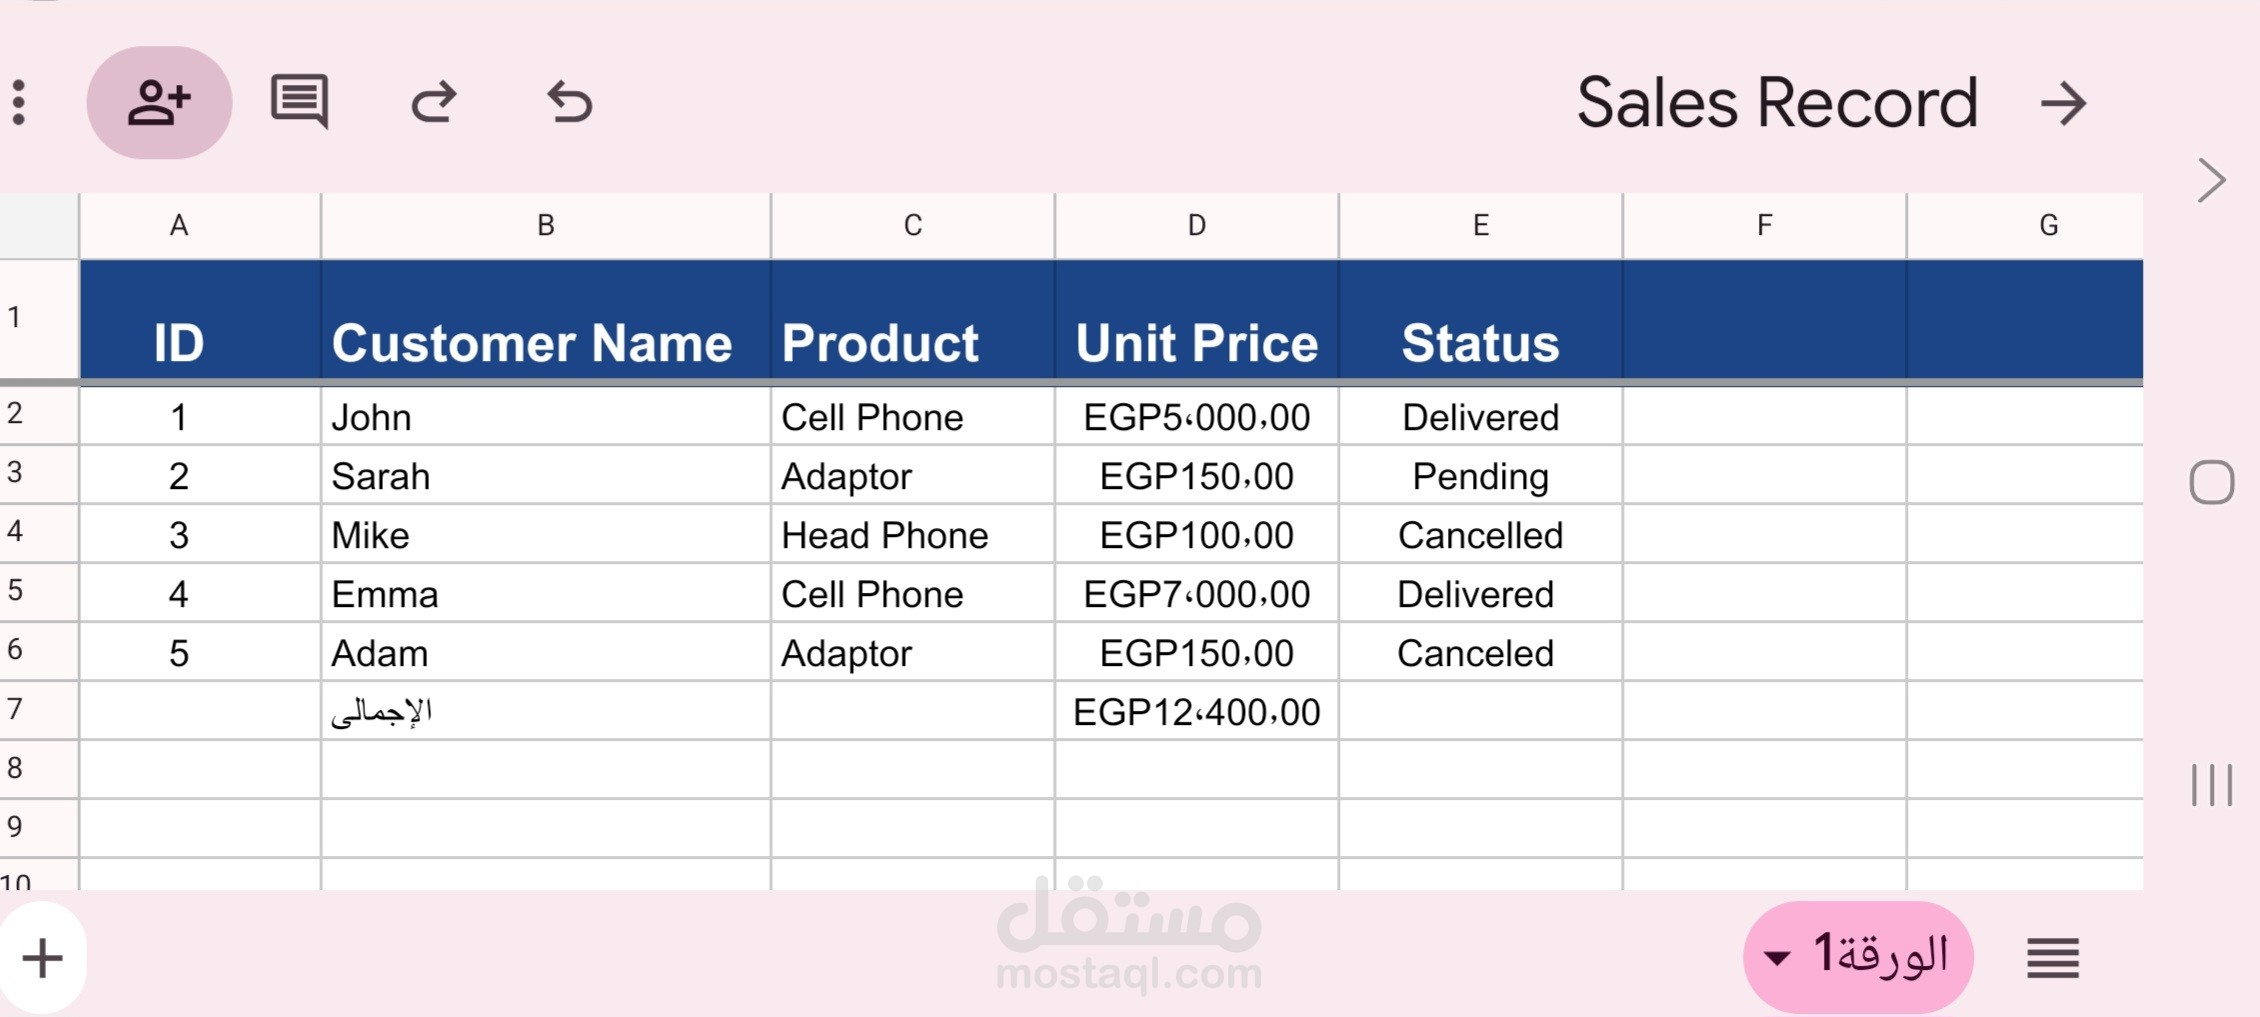This screenshot has width=2260, height=1017.
Task: Select the cell containing Sarah
Action: [545, 476]
